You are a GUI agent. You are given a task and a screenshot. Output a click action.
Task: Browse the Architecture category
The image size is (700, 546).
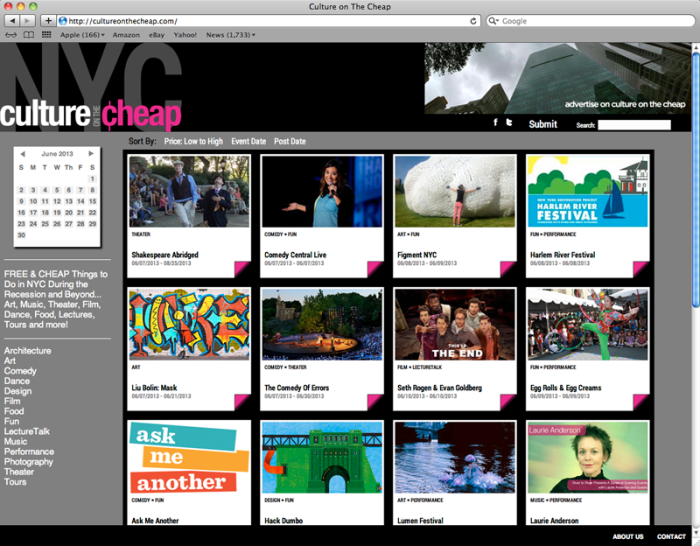pos(28,350)
